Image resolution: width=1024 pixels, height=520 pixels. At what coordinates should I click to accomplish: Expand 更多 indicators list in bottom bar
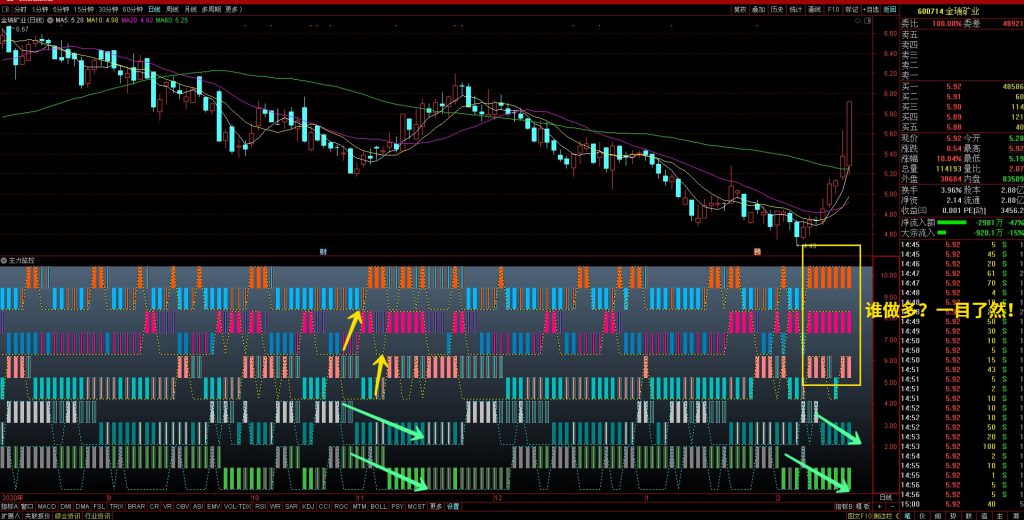pyautogui.click(x=436, y=506)
